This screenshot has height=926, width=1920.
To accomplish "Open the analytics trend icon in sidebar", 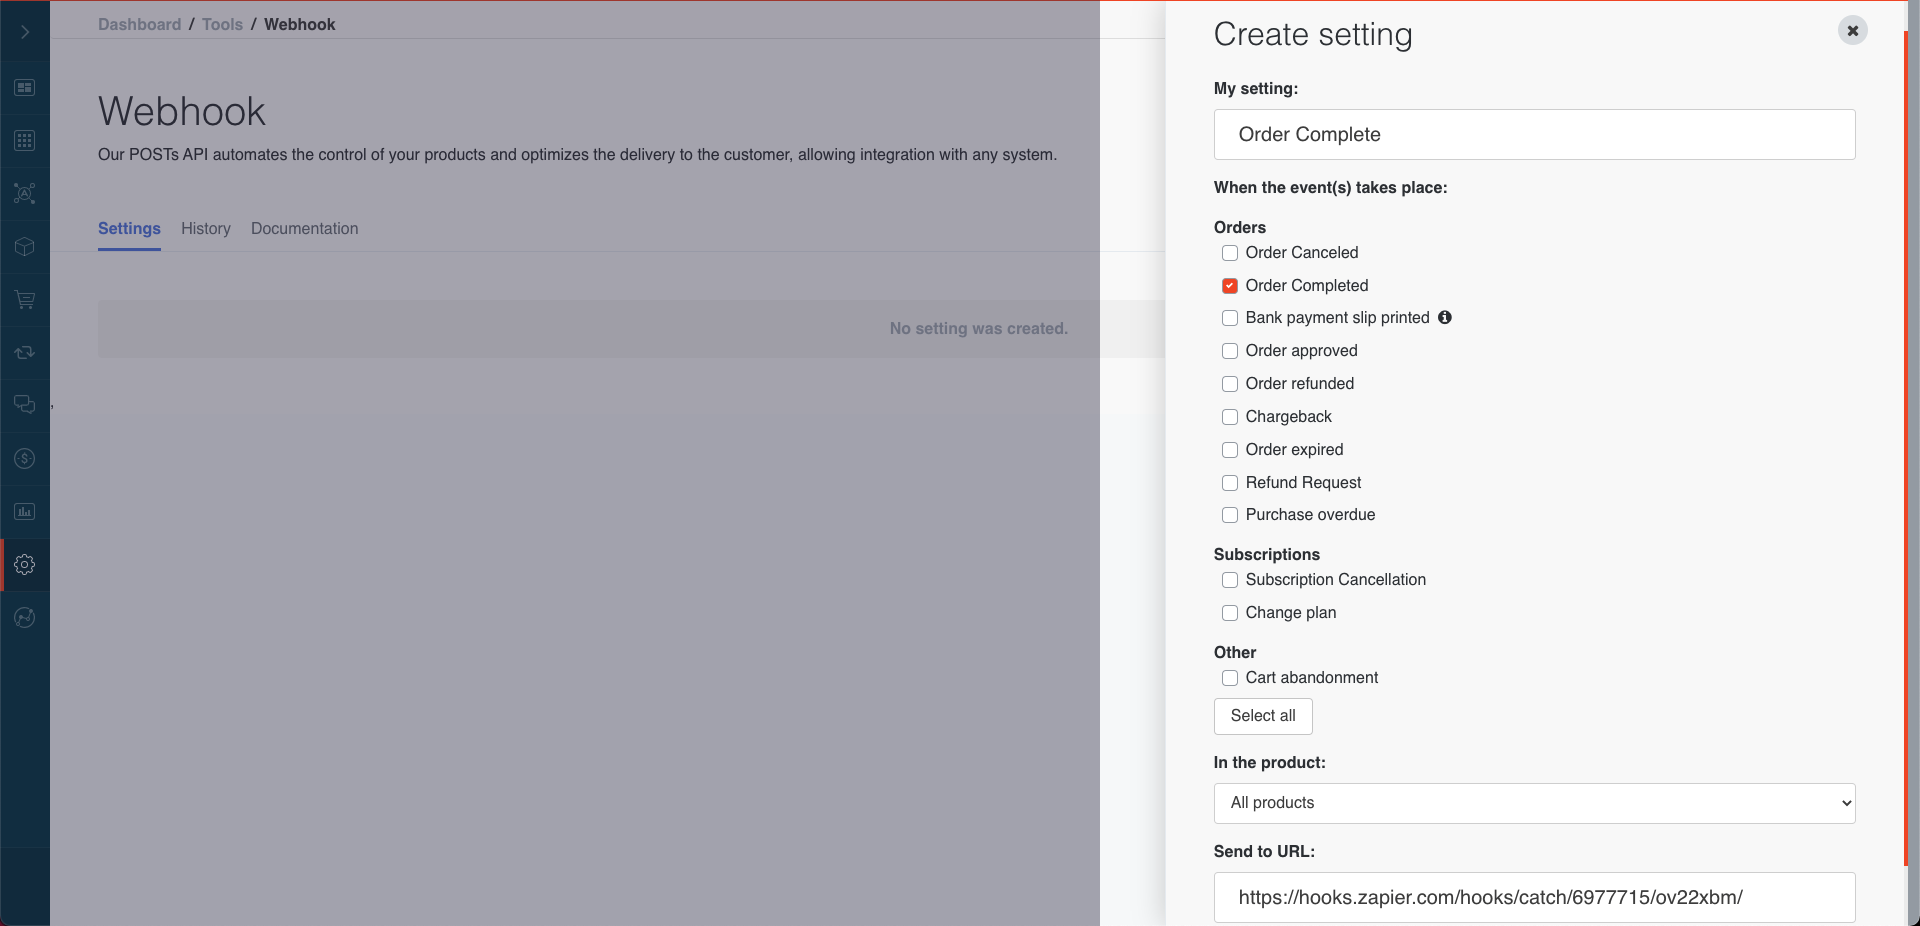I will (25, 618).
